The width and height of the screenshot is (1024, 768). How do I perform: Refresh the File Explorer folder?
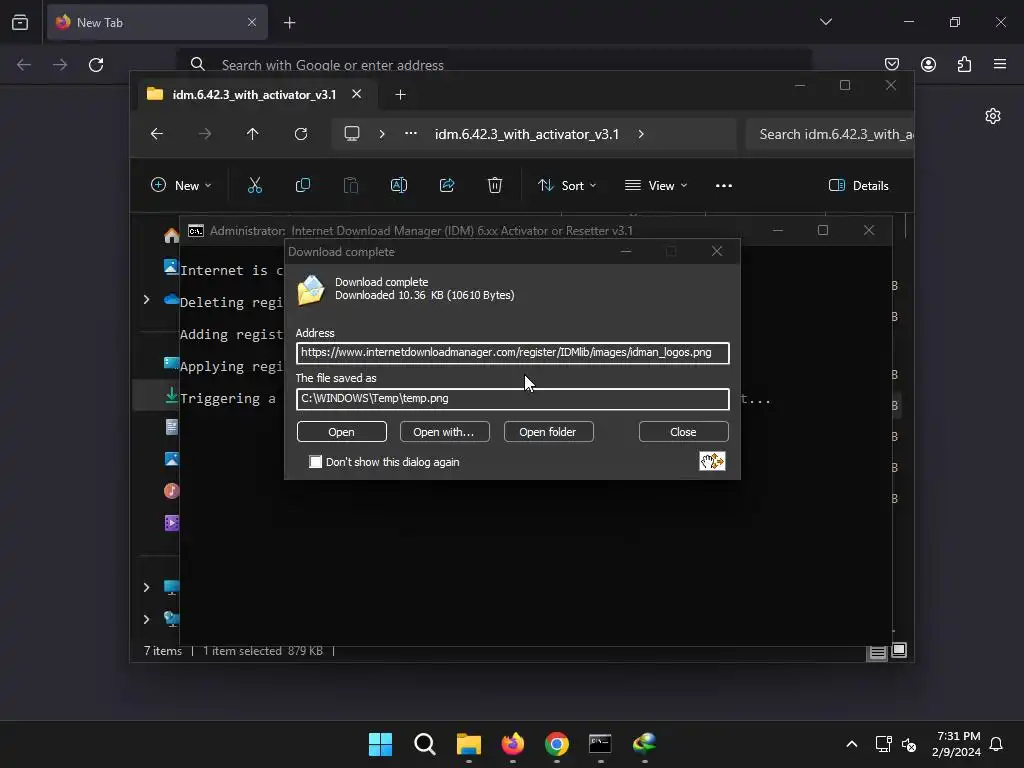point(301,134)
